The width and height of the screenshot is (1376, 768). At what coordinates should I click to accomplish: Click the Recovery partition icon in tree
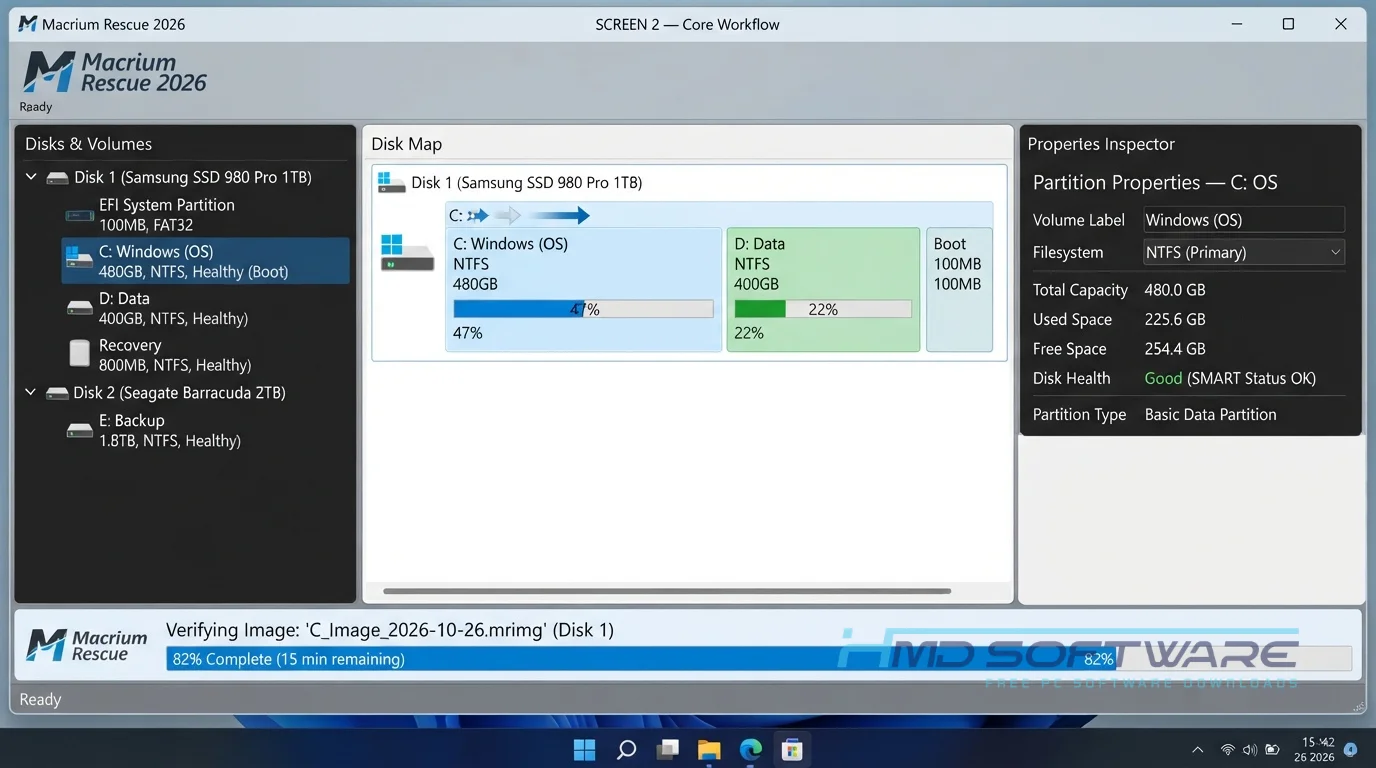point(80,353)
